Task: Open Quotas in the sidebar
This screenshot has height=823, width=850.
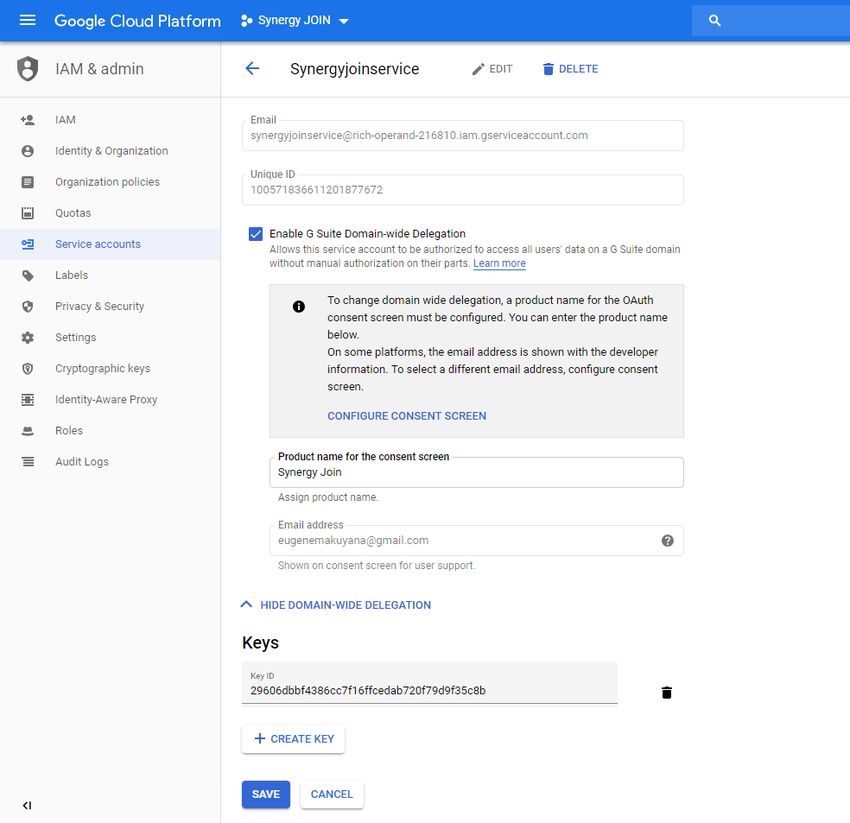Action: (110, 213)
